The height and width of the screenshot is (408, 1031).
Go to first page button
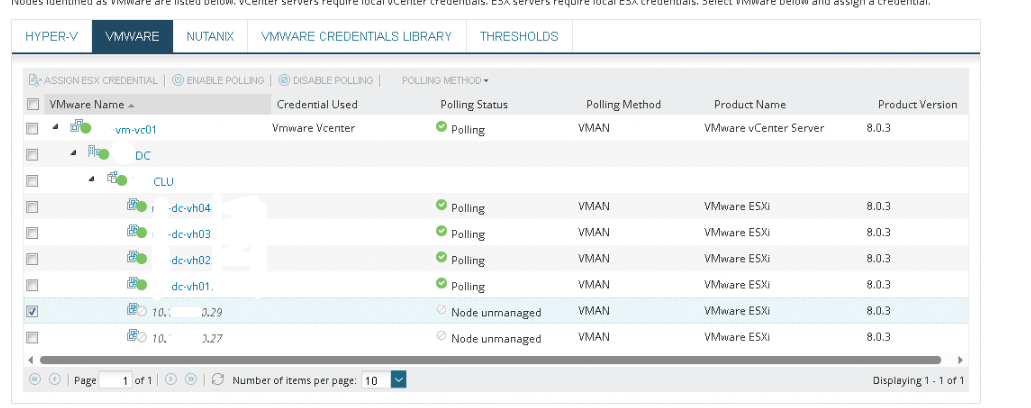(35, 379)
